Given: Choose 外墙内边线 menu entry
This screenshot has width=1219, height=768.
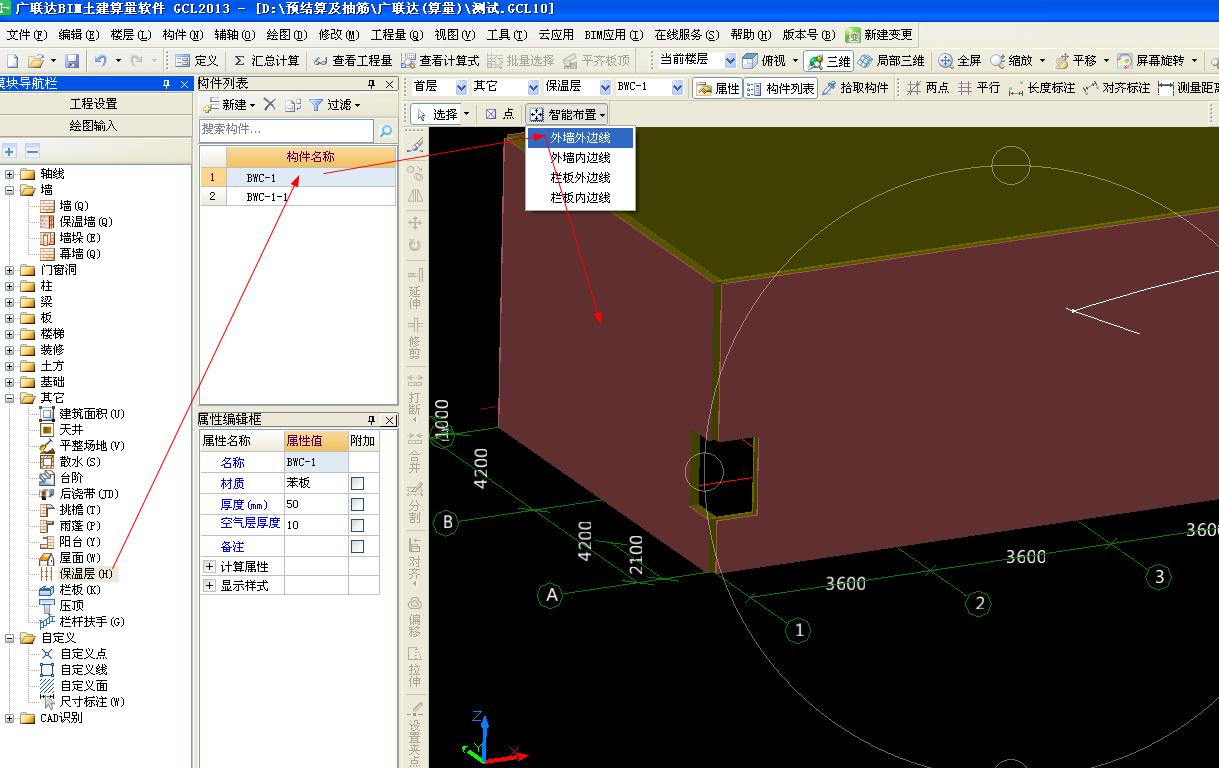Looking at the screenshot, I should [581, 158].
